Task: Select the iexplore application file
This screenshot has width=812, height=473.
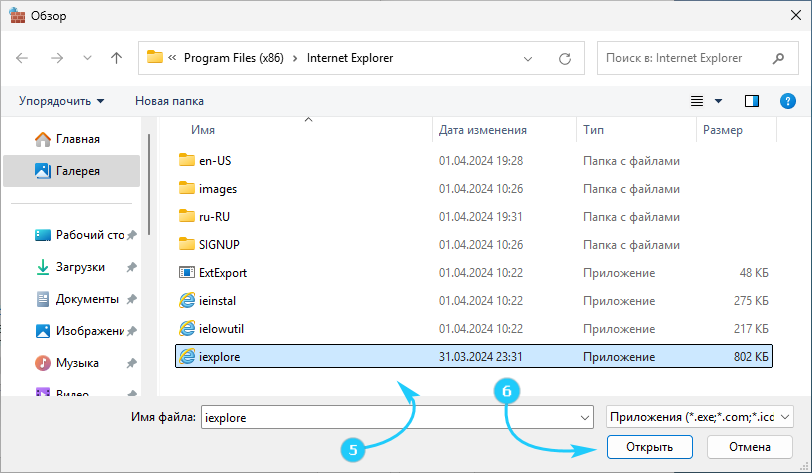Action: click(x=474, y=356)
